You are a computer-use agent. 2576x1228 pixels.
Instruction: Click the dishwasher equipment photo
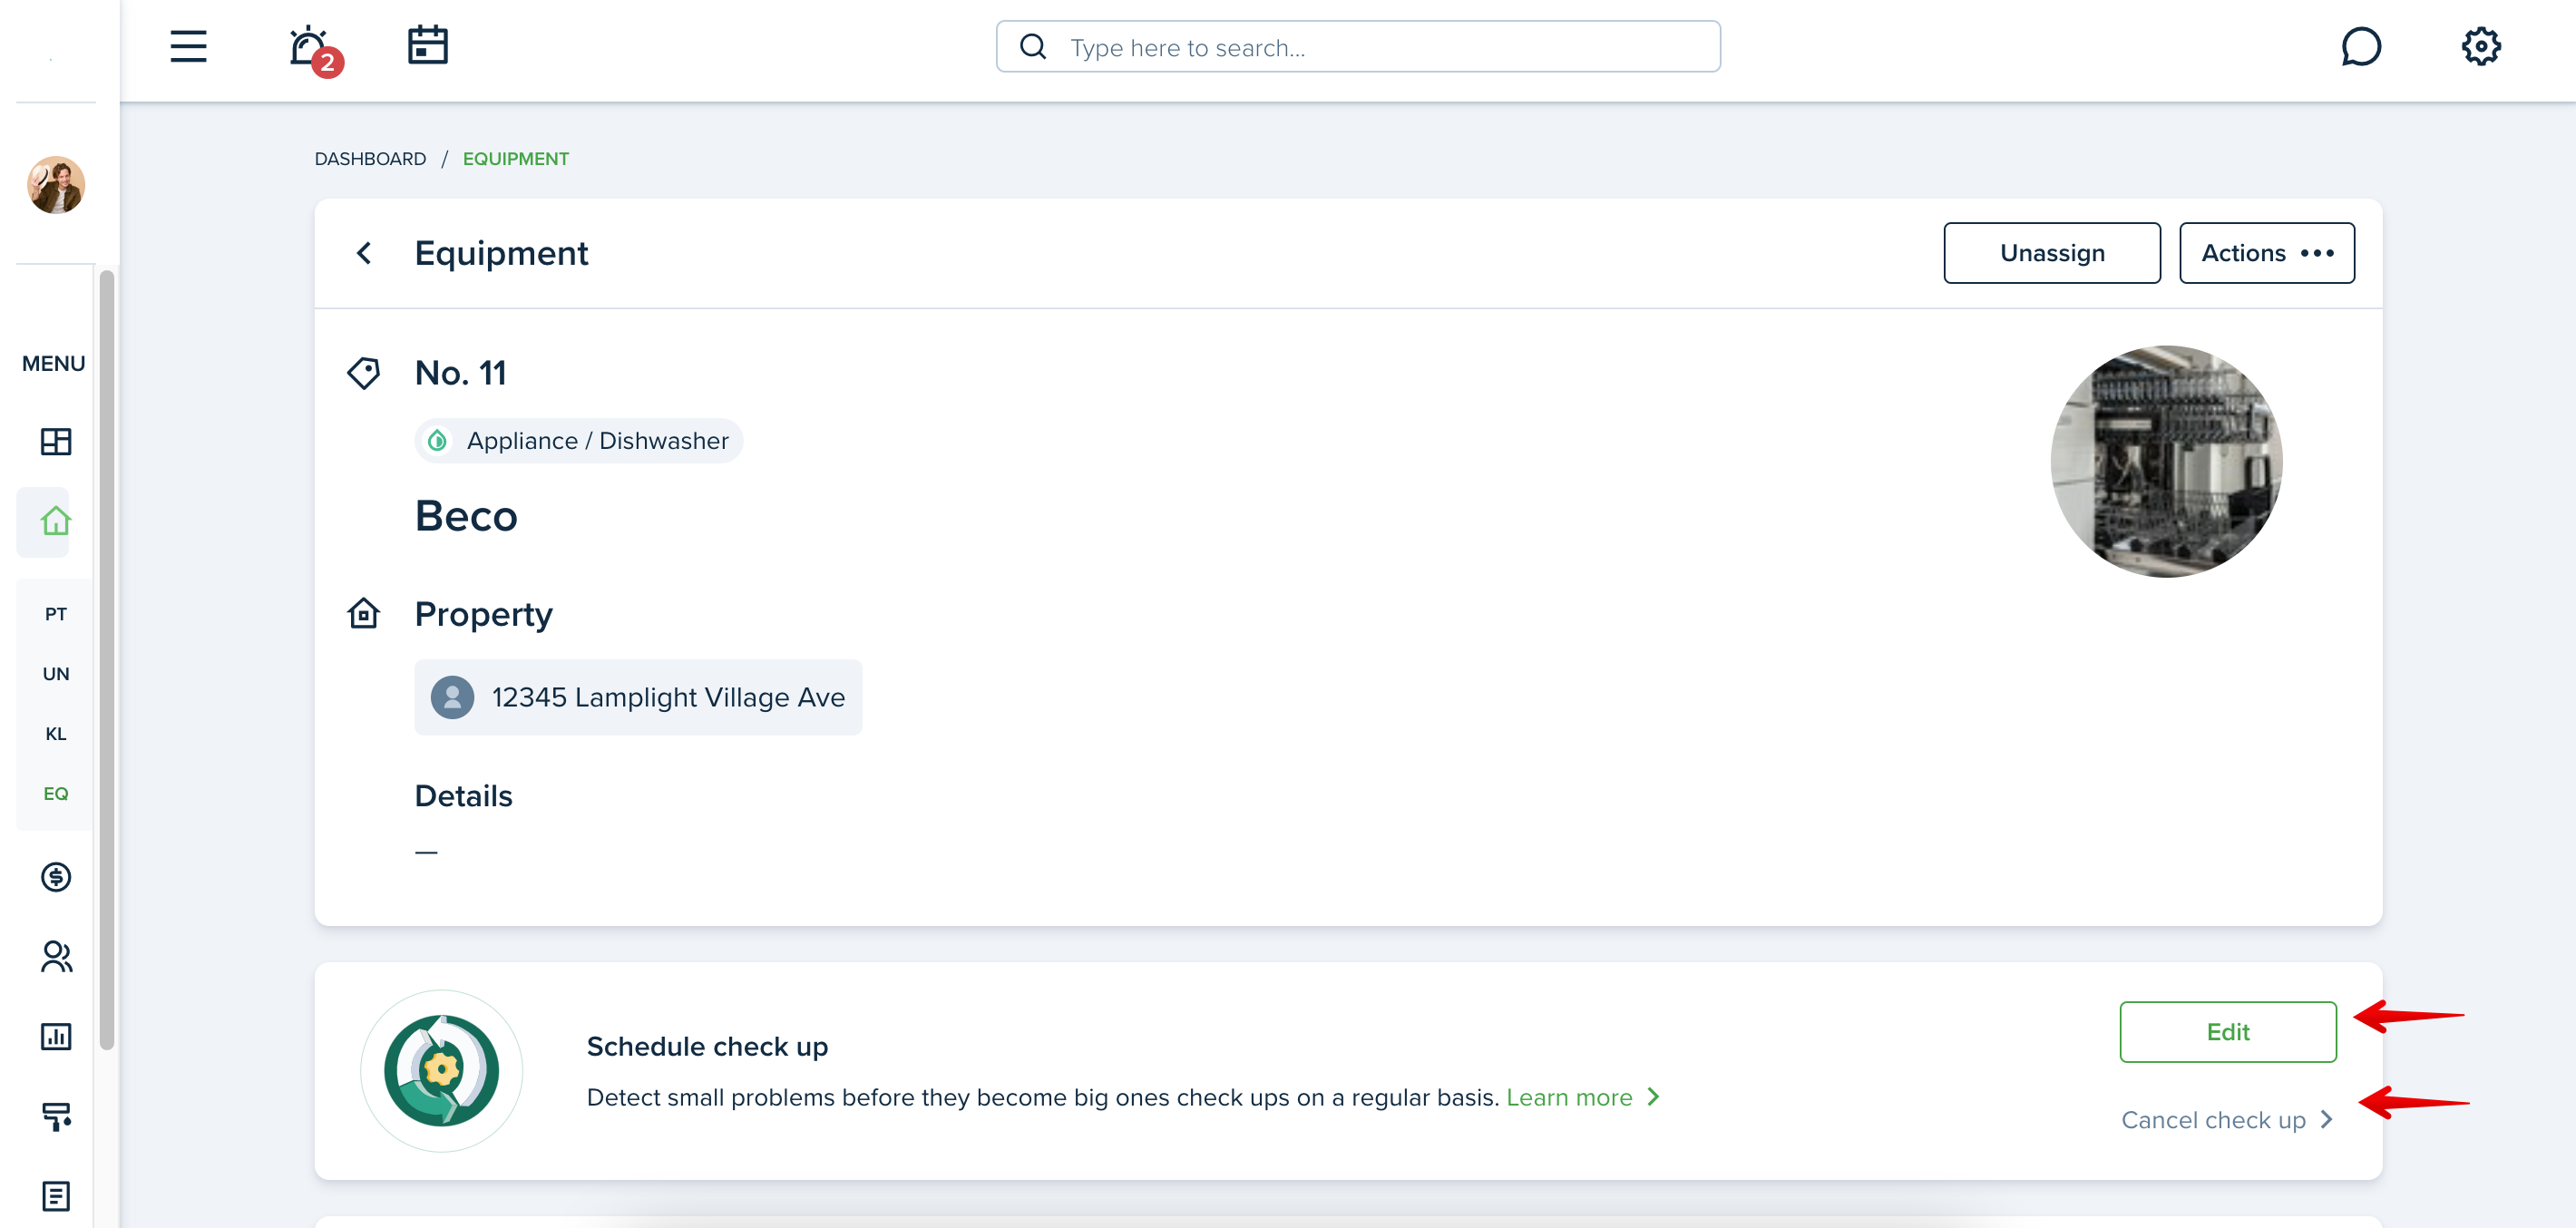(x=2166, y=461)
